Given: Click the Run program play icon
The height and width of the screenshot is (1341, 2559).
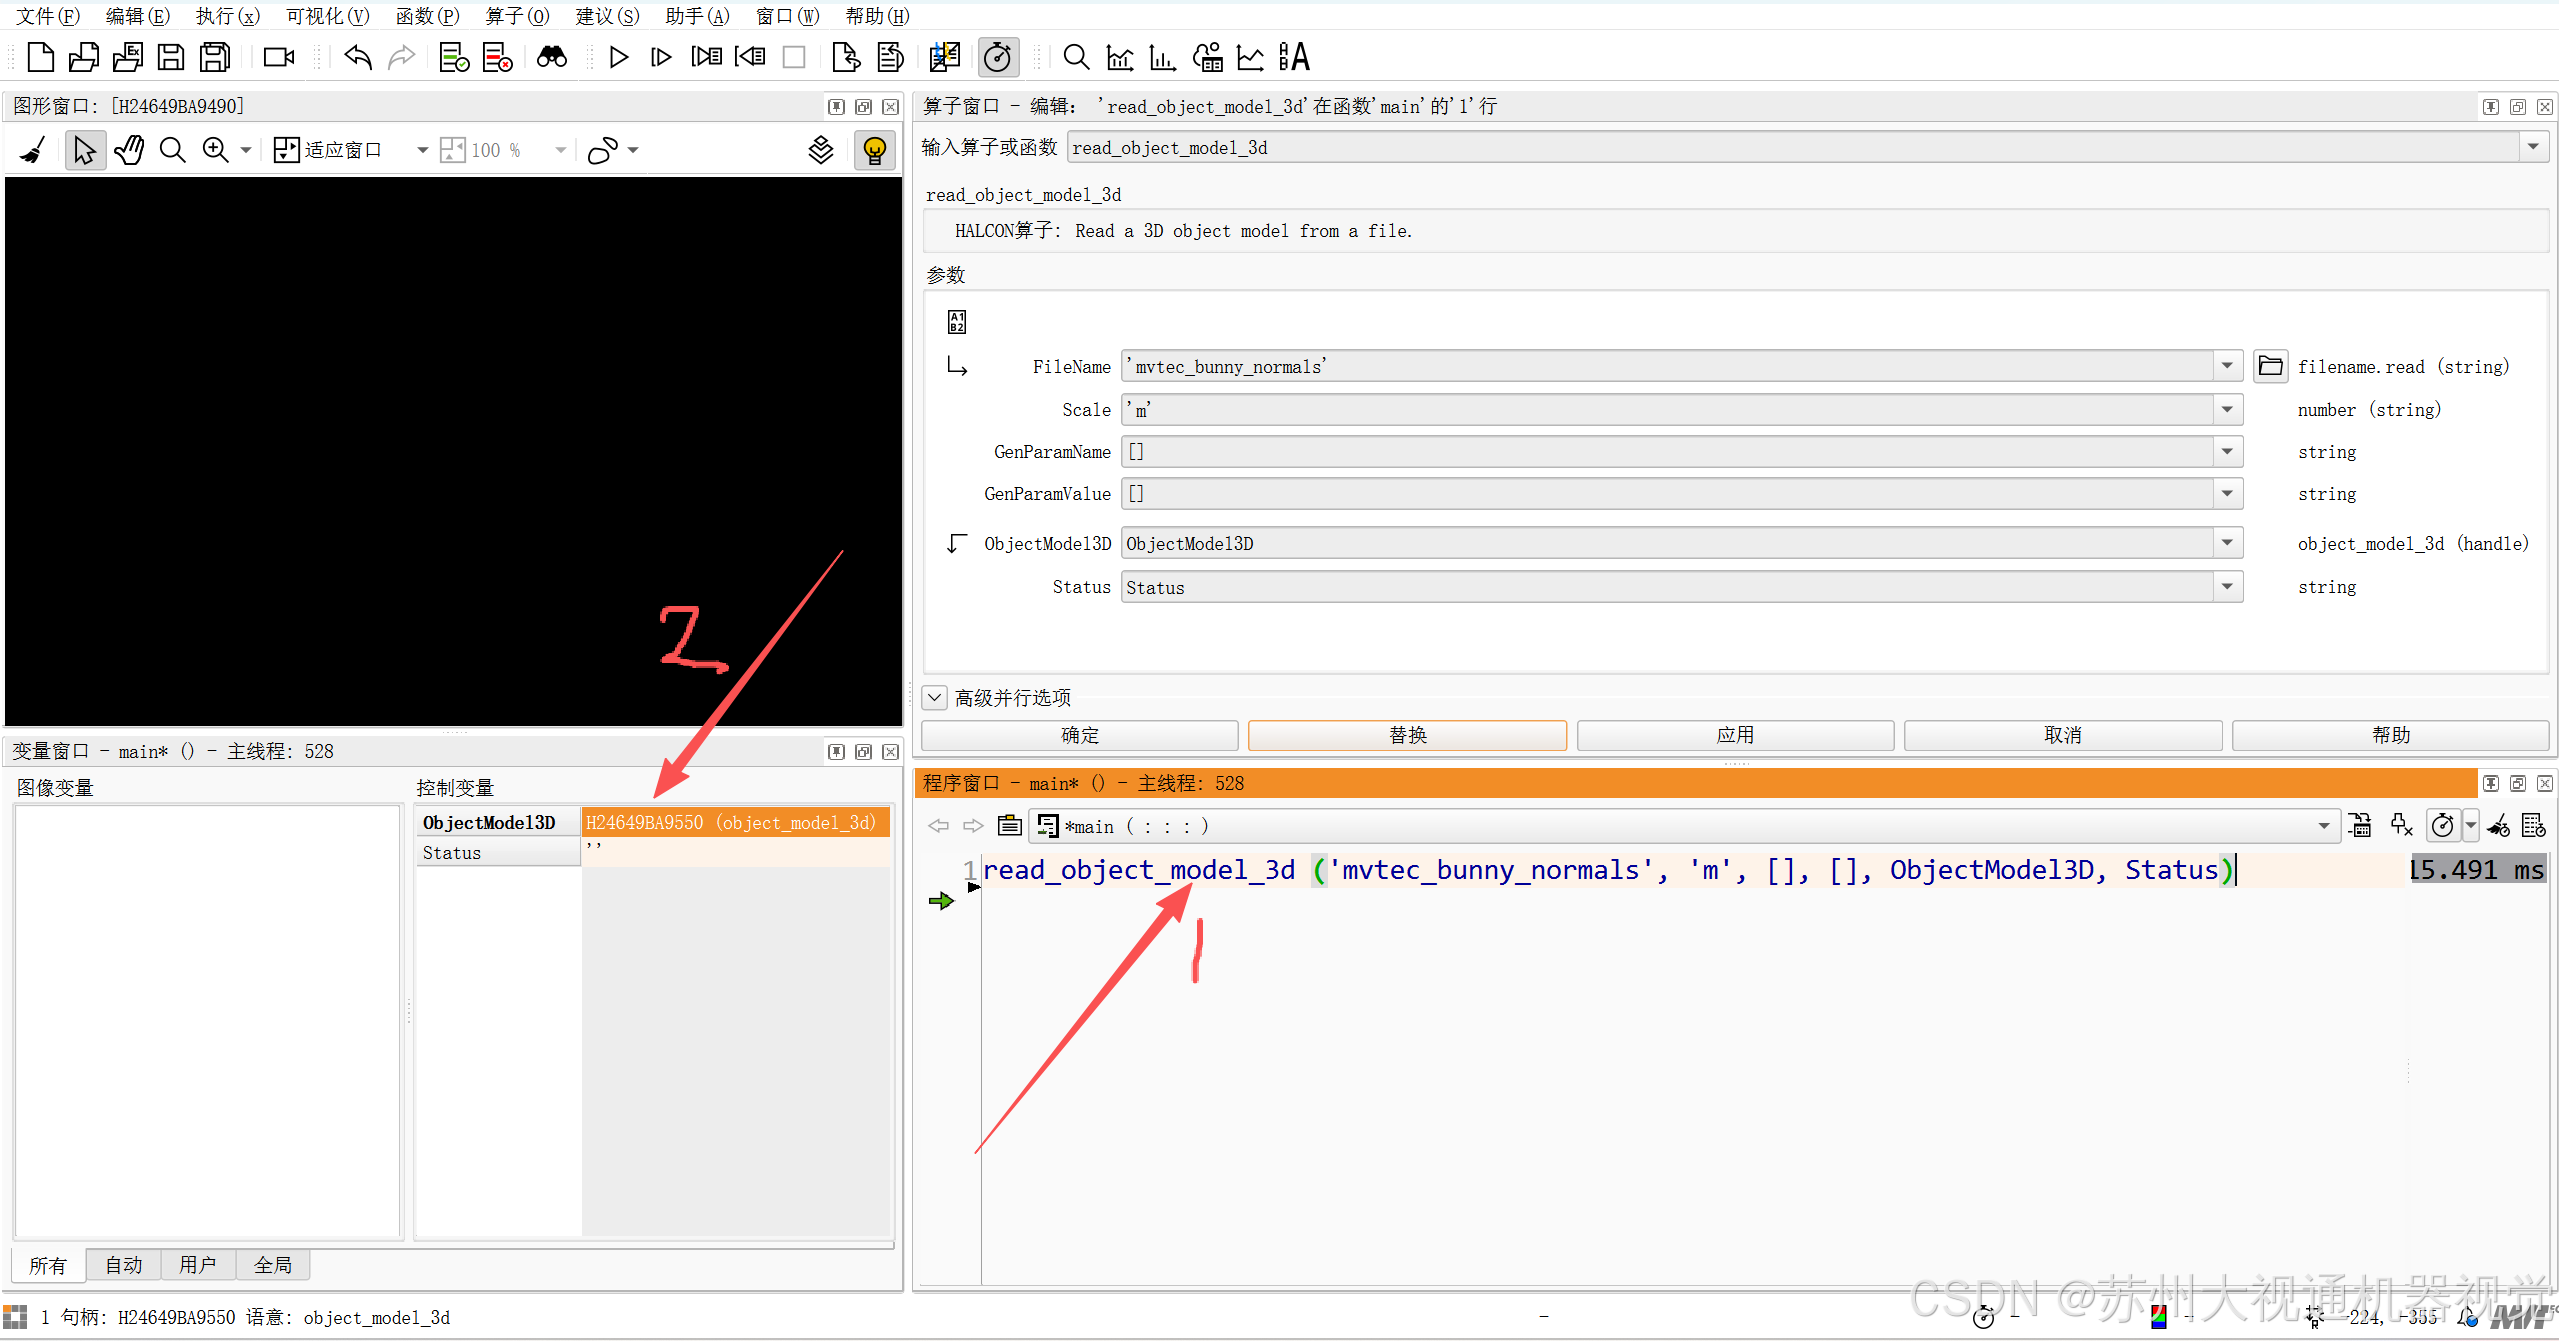Looking at the screenshot, I should pos(618,57).
